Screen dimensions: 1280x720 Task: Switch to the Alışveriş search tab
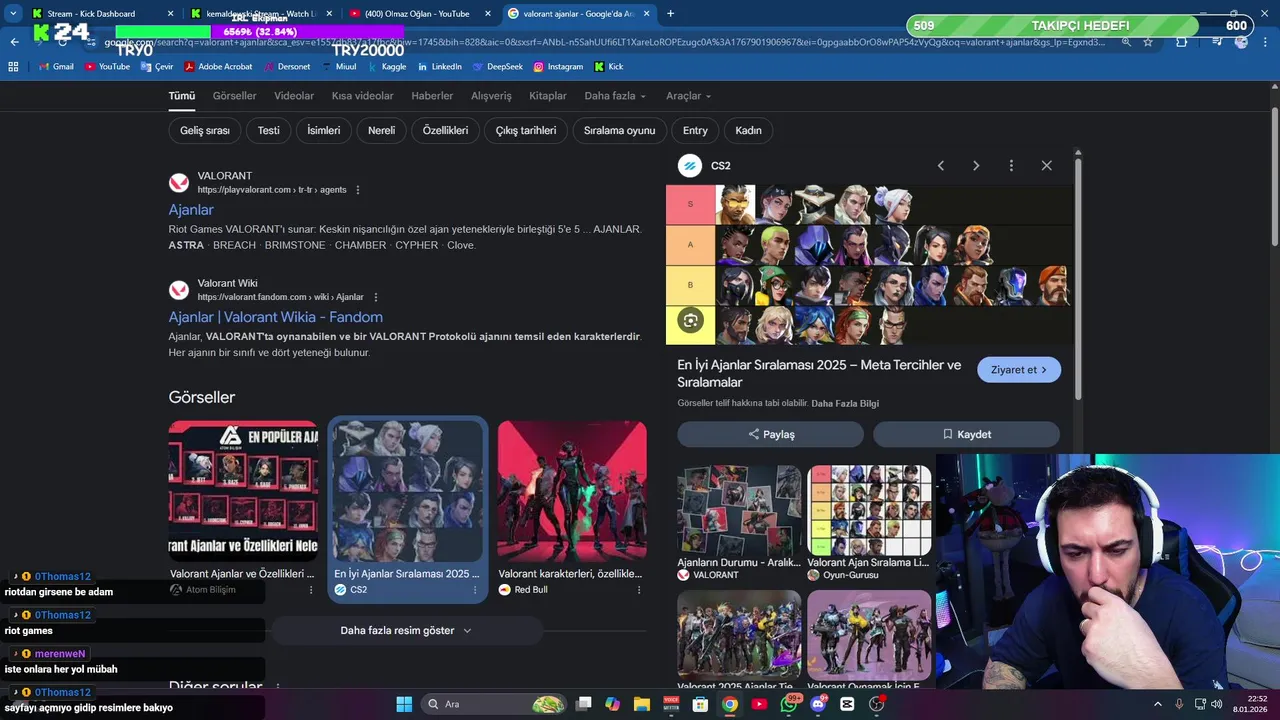click(x=491, y=96)
